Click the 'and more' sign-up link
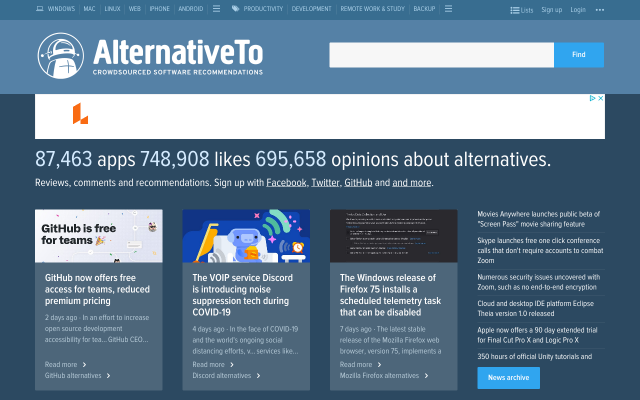The height and width of the screenshot is (400, 640). coord(411,182)
